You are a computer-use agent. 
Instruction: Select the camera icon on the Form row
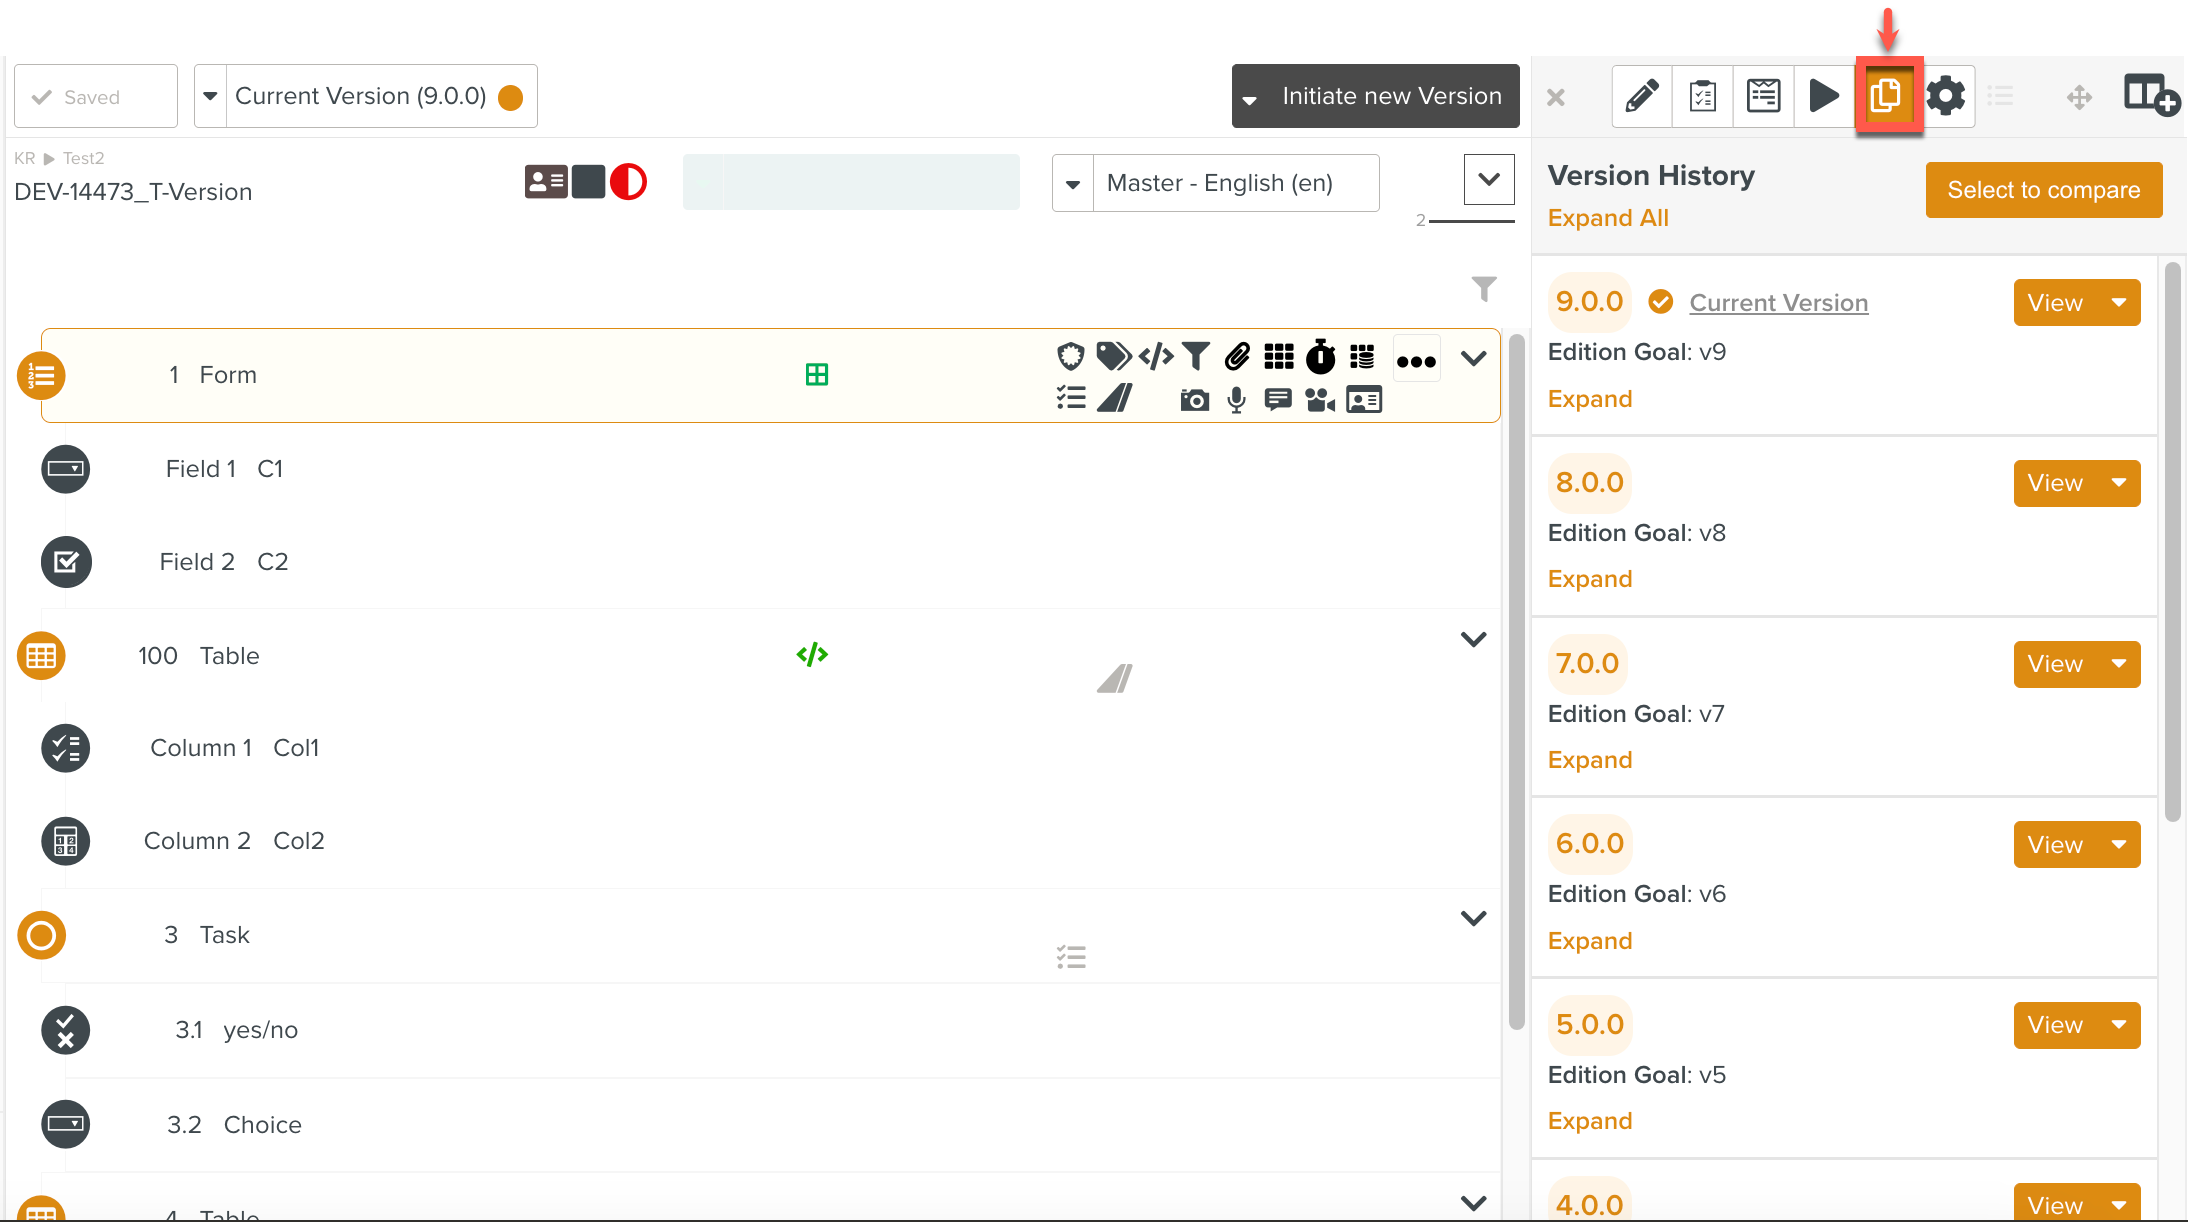pyautogui.click(x=1194, y=398)
